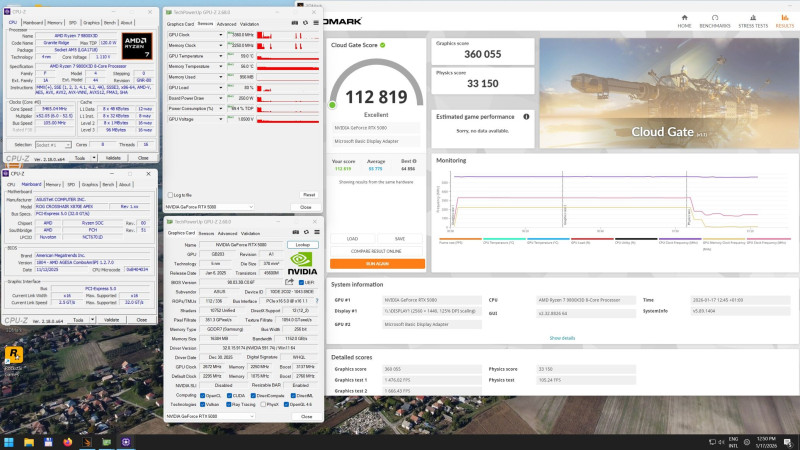Click the Cloud Gate score gauge
This screenshot has width=800, height=450.
(x=377, y=84)
